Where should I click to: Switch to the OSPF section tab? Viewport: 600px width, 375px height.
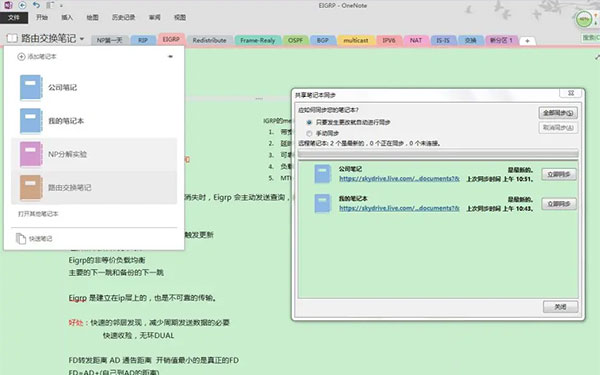[295, 40]
